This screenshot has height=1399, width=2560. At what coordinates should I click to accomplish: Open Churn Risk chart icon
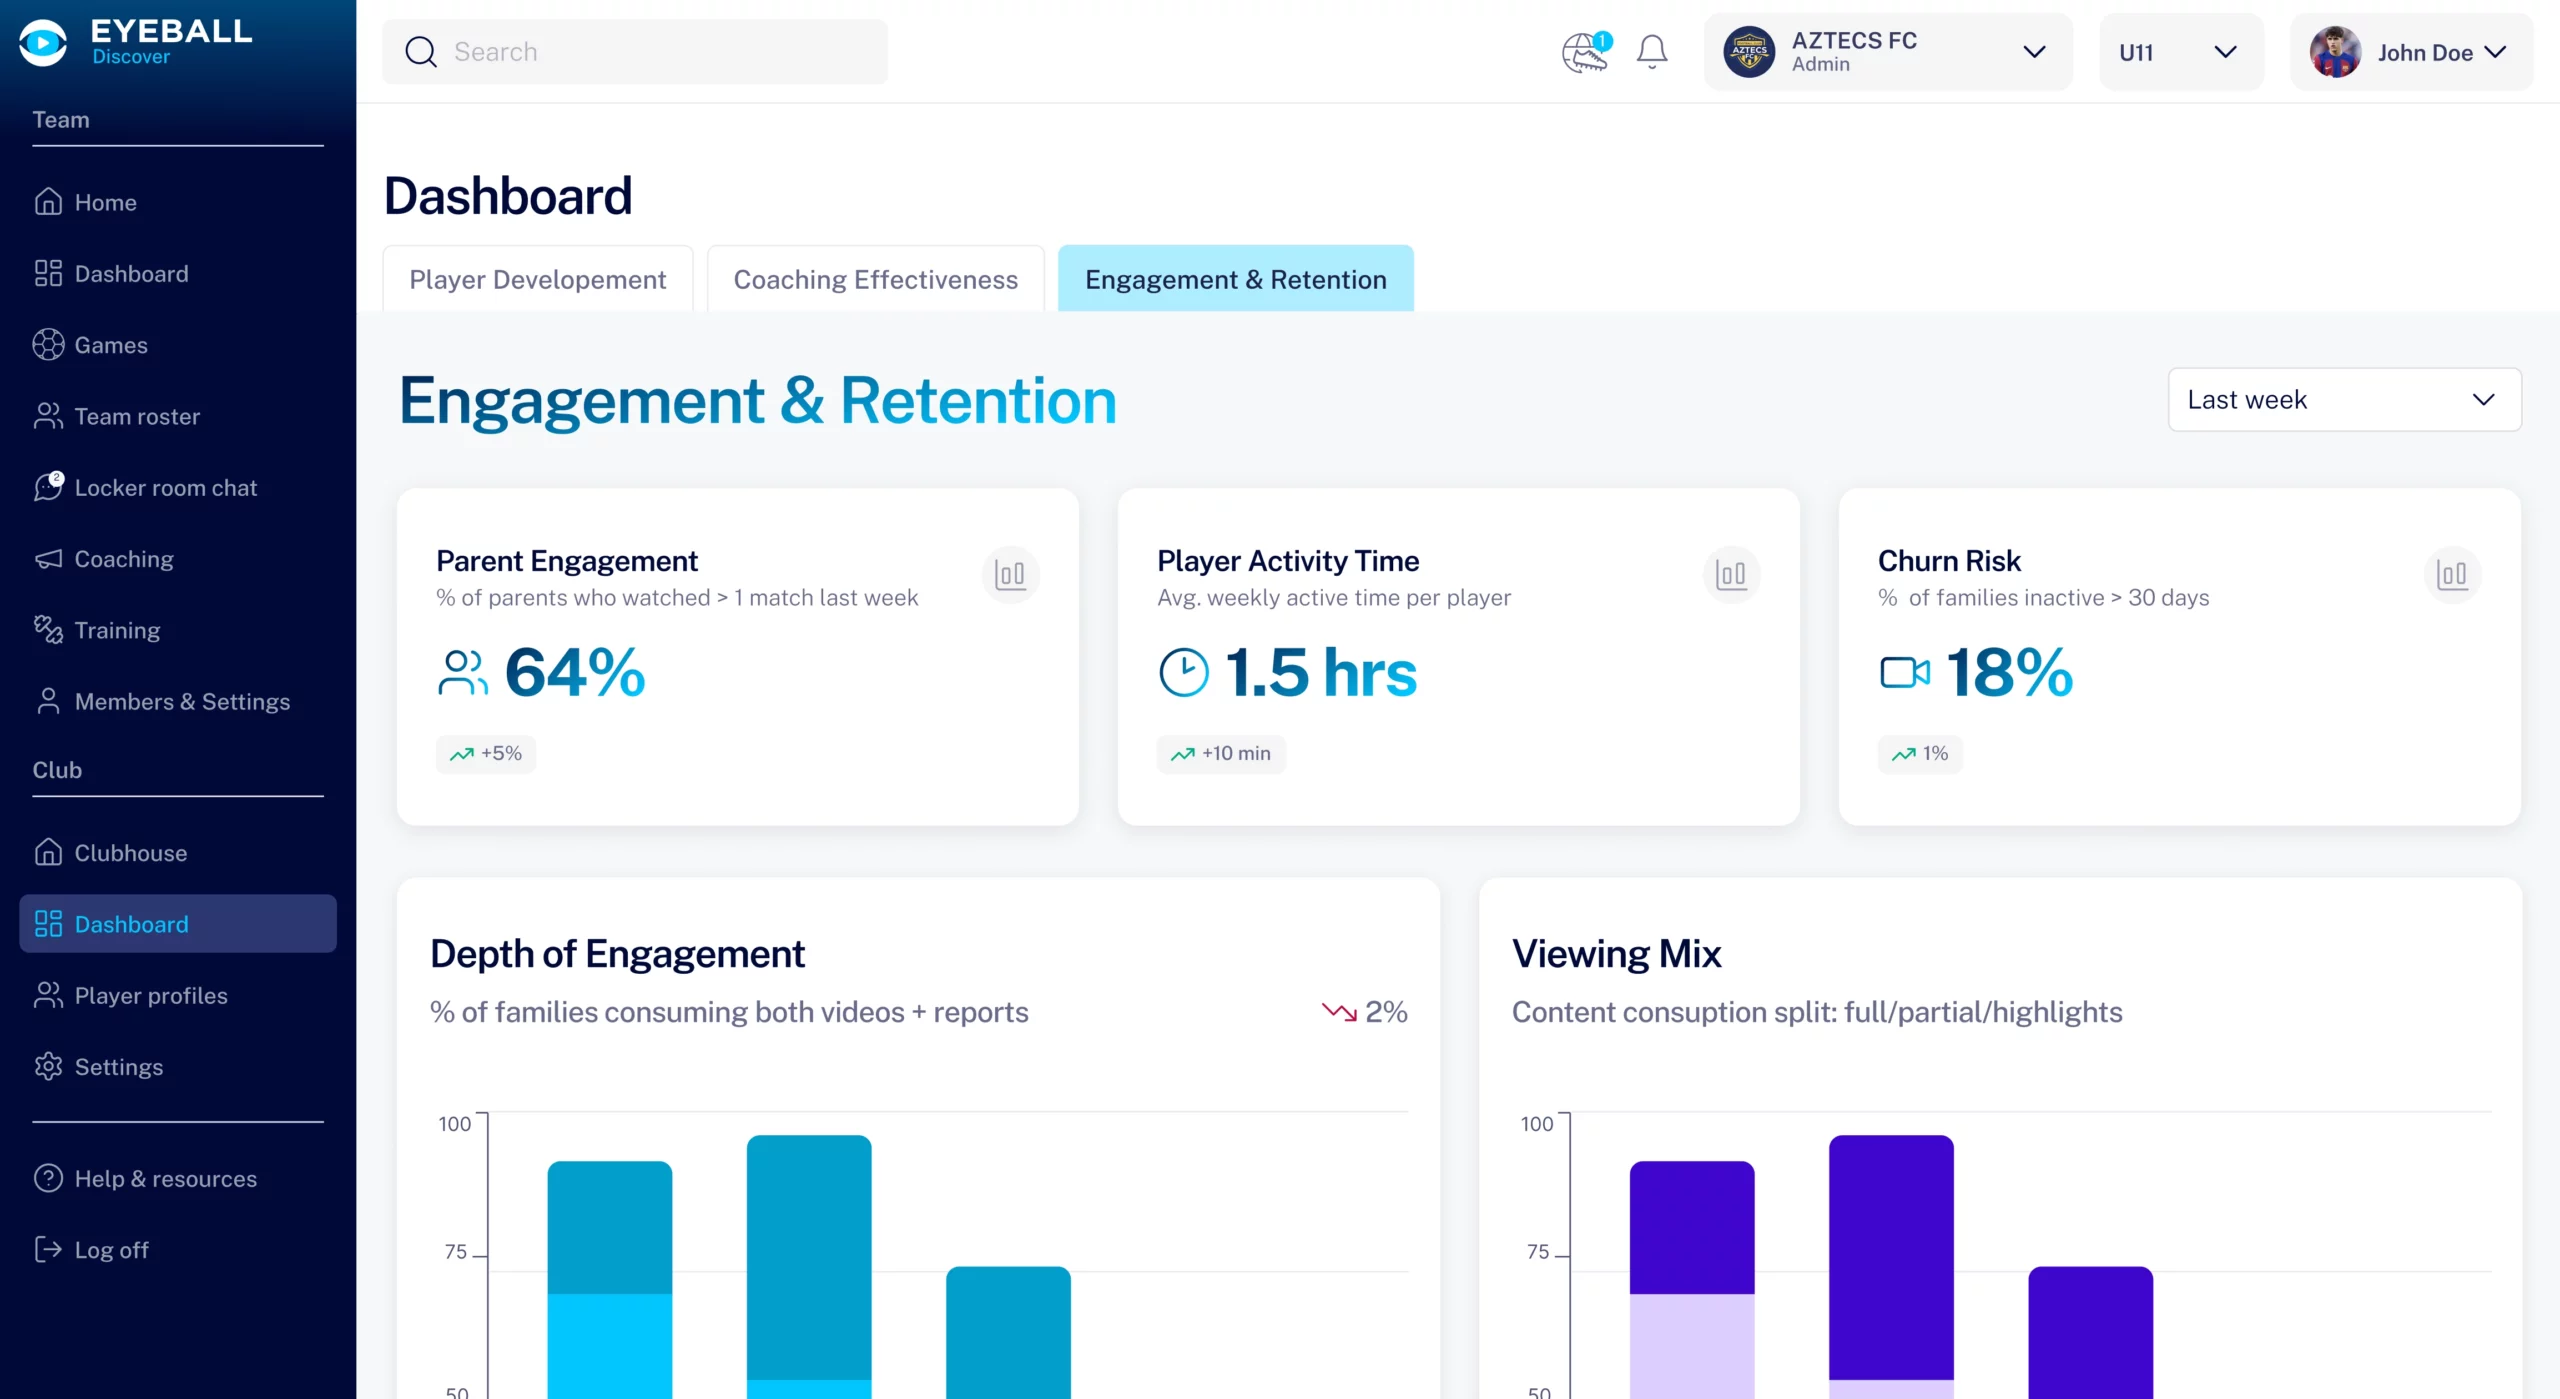click(x=2452, y=574)
